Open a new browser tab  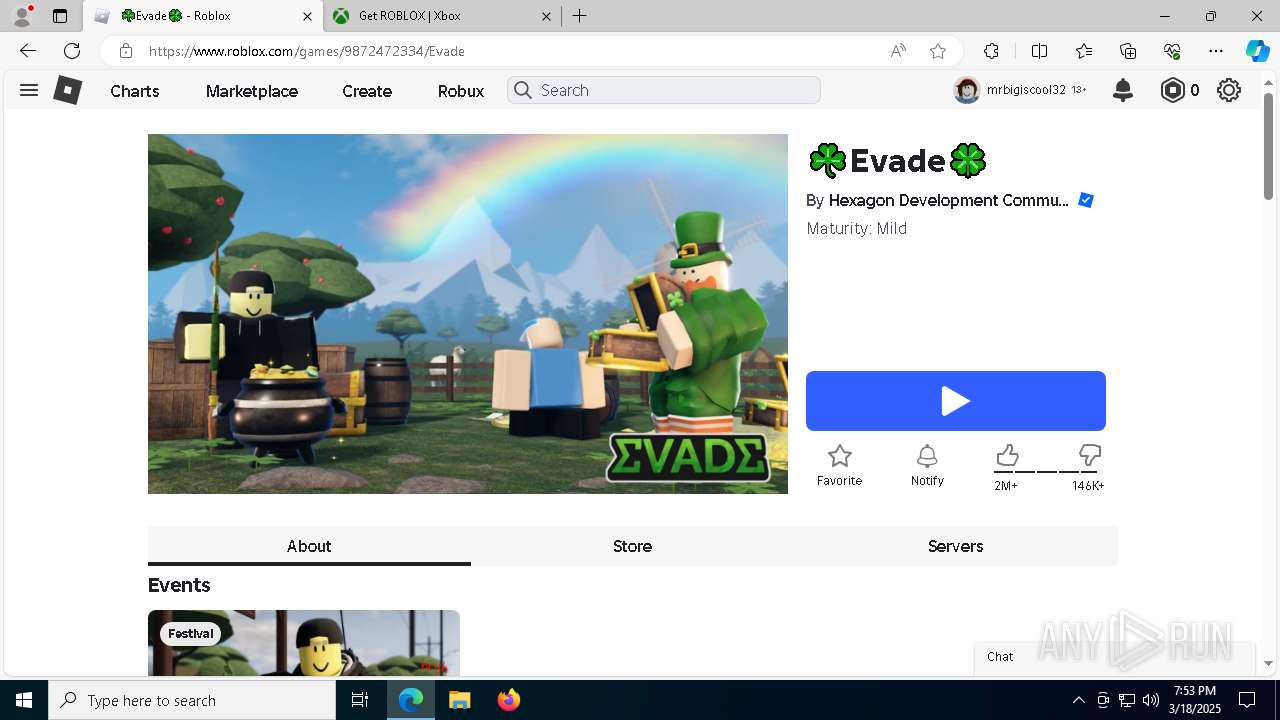click(x=580, y=16)
